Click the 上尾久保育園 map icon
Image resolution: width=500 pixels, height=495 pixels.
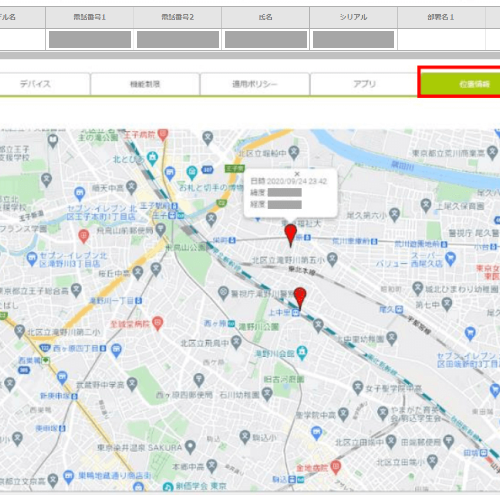coord(426,205)
